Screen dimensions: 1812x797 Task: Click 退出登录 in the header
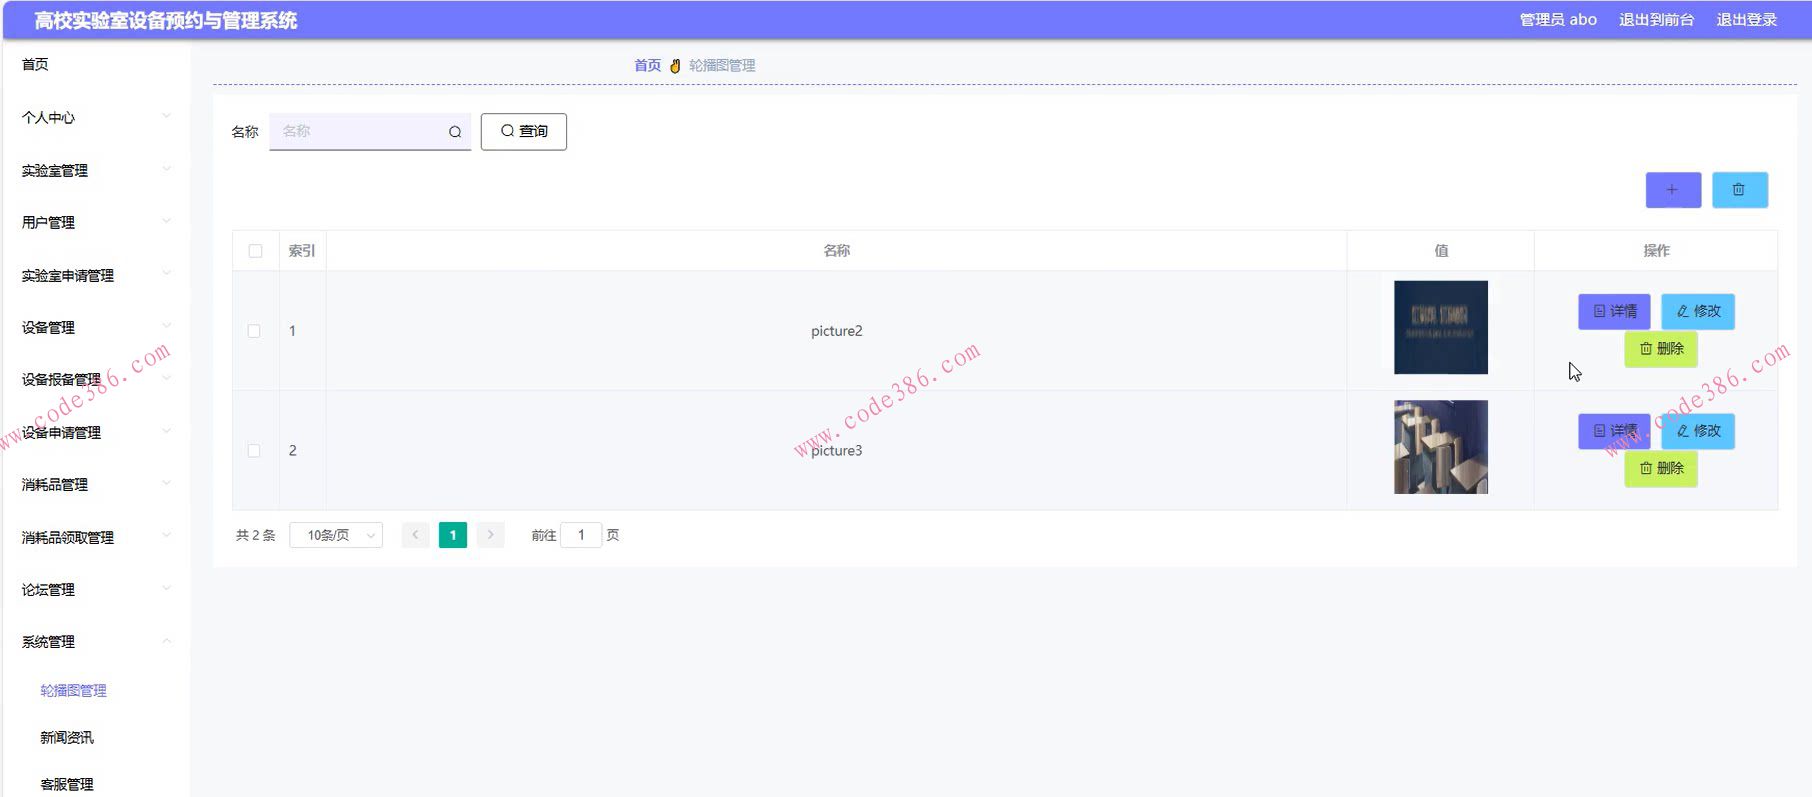click(1746, 20)
